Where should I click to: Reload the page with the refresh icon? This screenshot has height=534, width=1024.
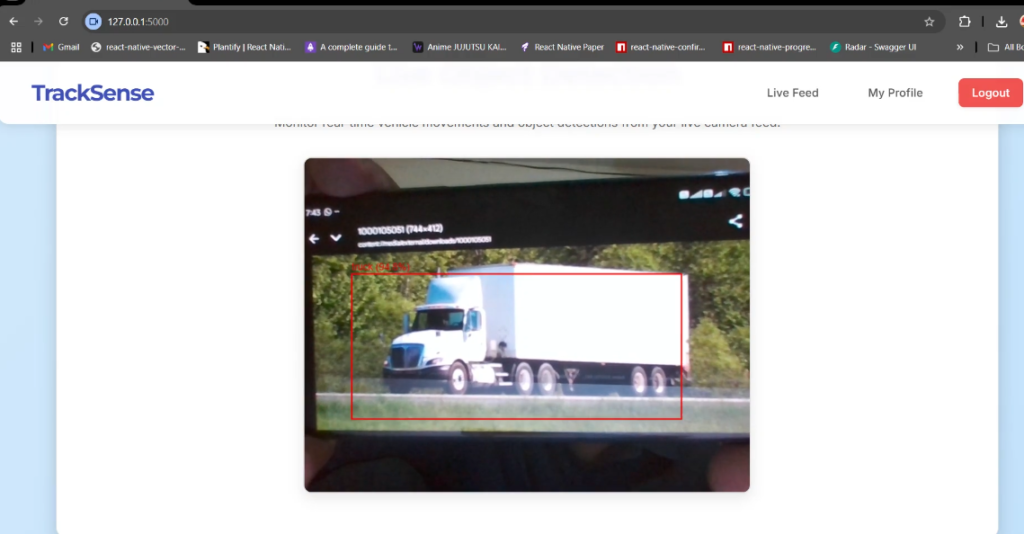63,22
